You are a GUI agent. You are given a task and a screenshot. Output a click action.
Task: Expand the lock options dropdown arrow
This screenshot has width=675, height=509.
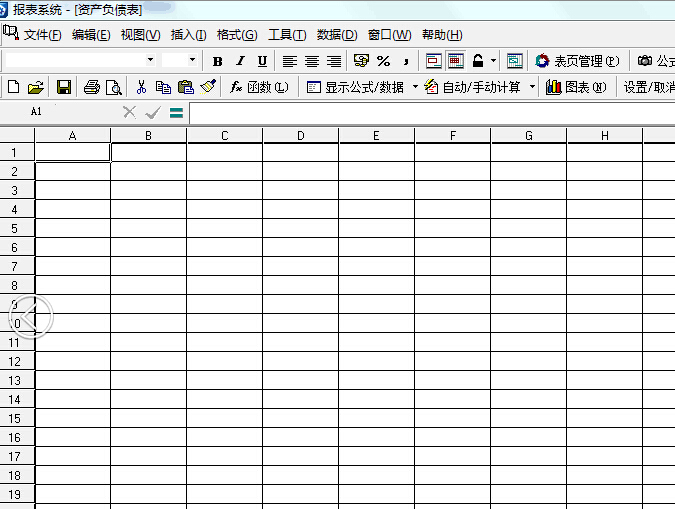pyautogui.click(x=493, y=61)
